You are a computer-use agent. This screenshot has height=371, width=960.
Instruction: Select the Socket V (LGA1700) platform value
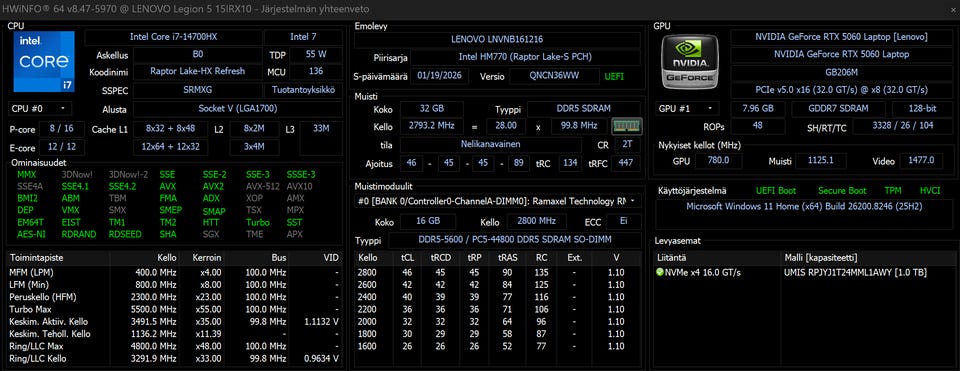[x=238, y=109]
